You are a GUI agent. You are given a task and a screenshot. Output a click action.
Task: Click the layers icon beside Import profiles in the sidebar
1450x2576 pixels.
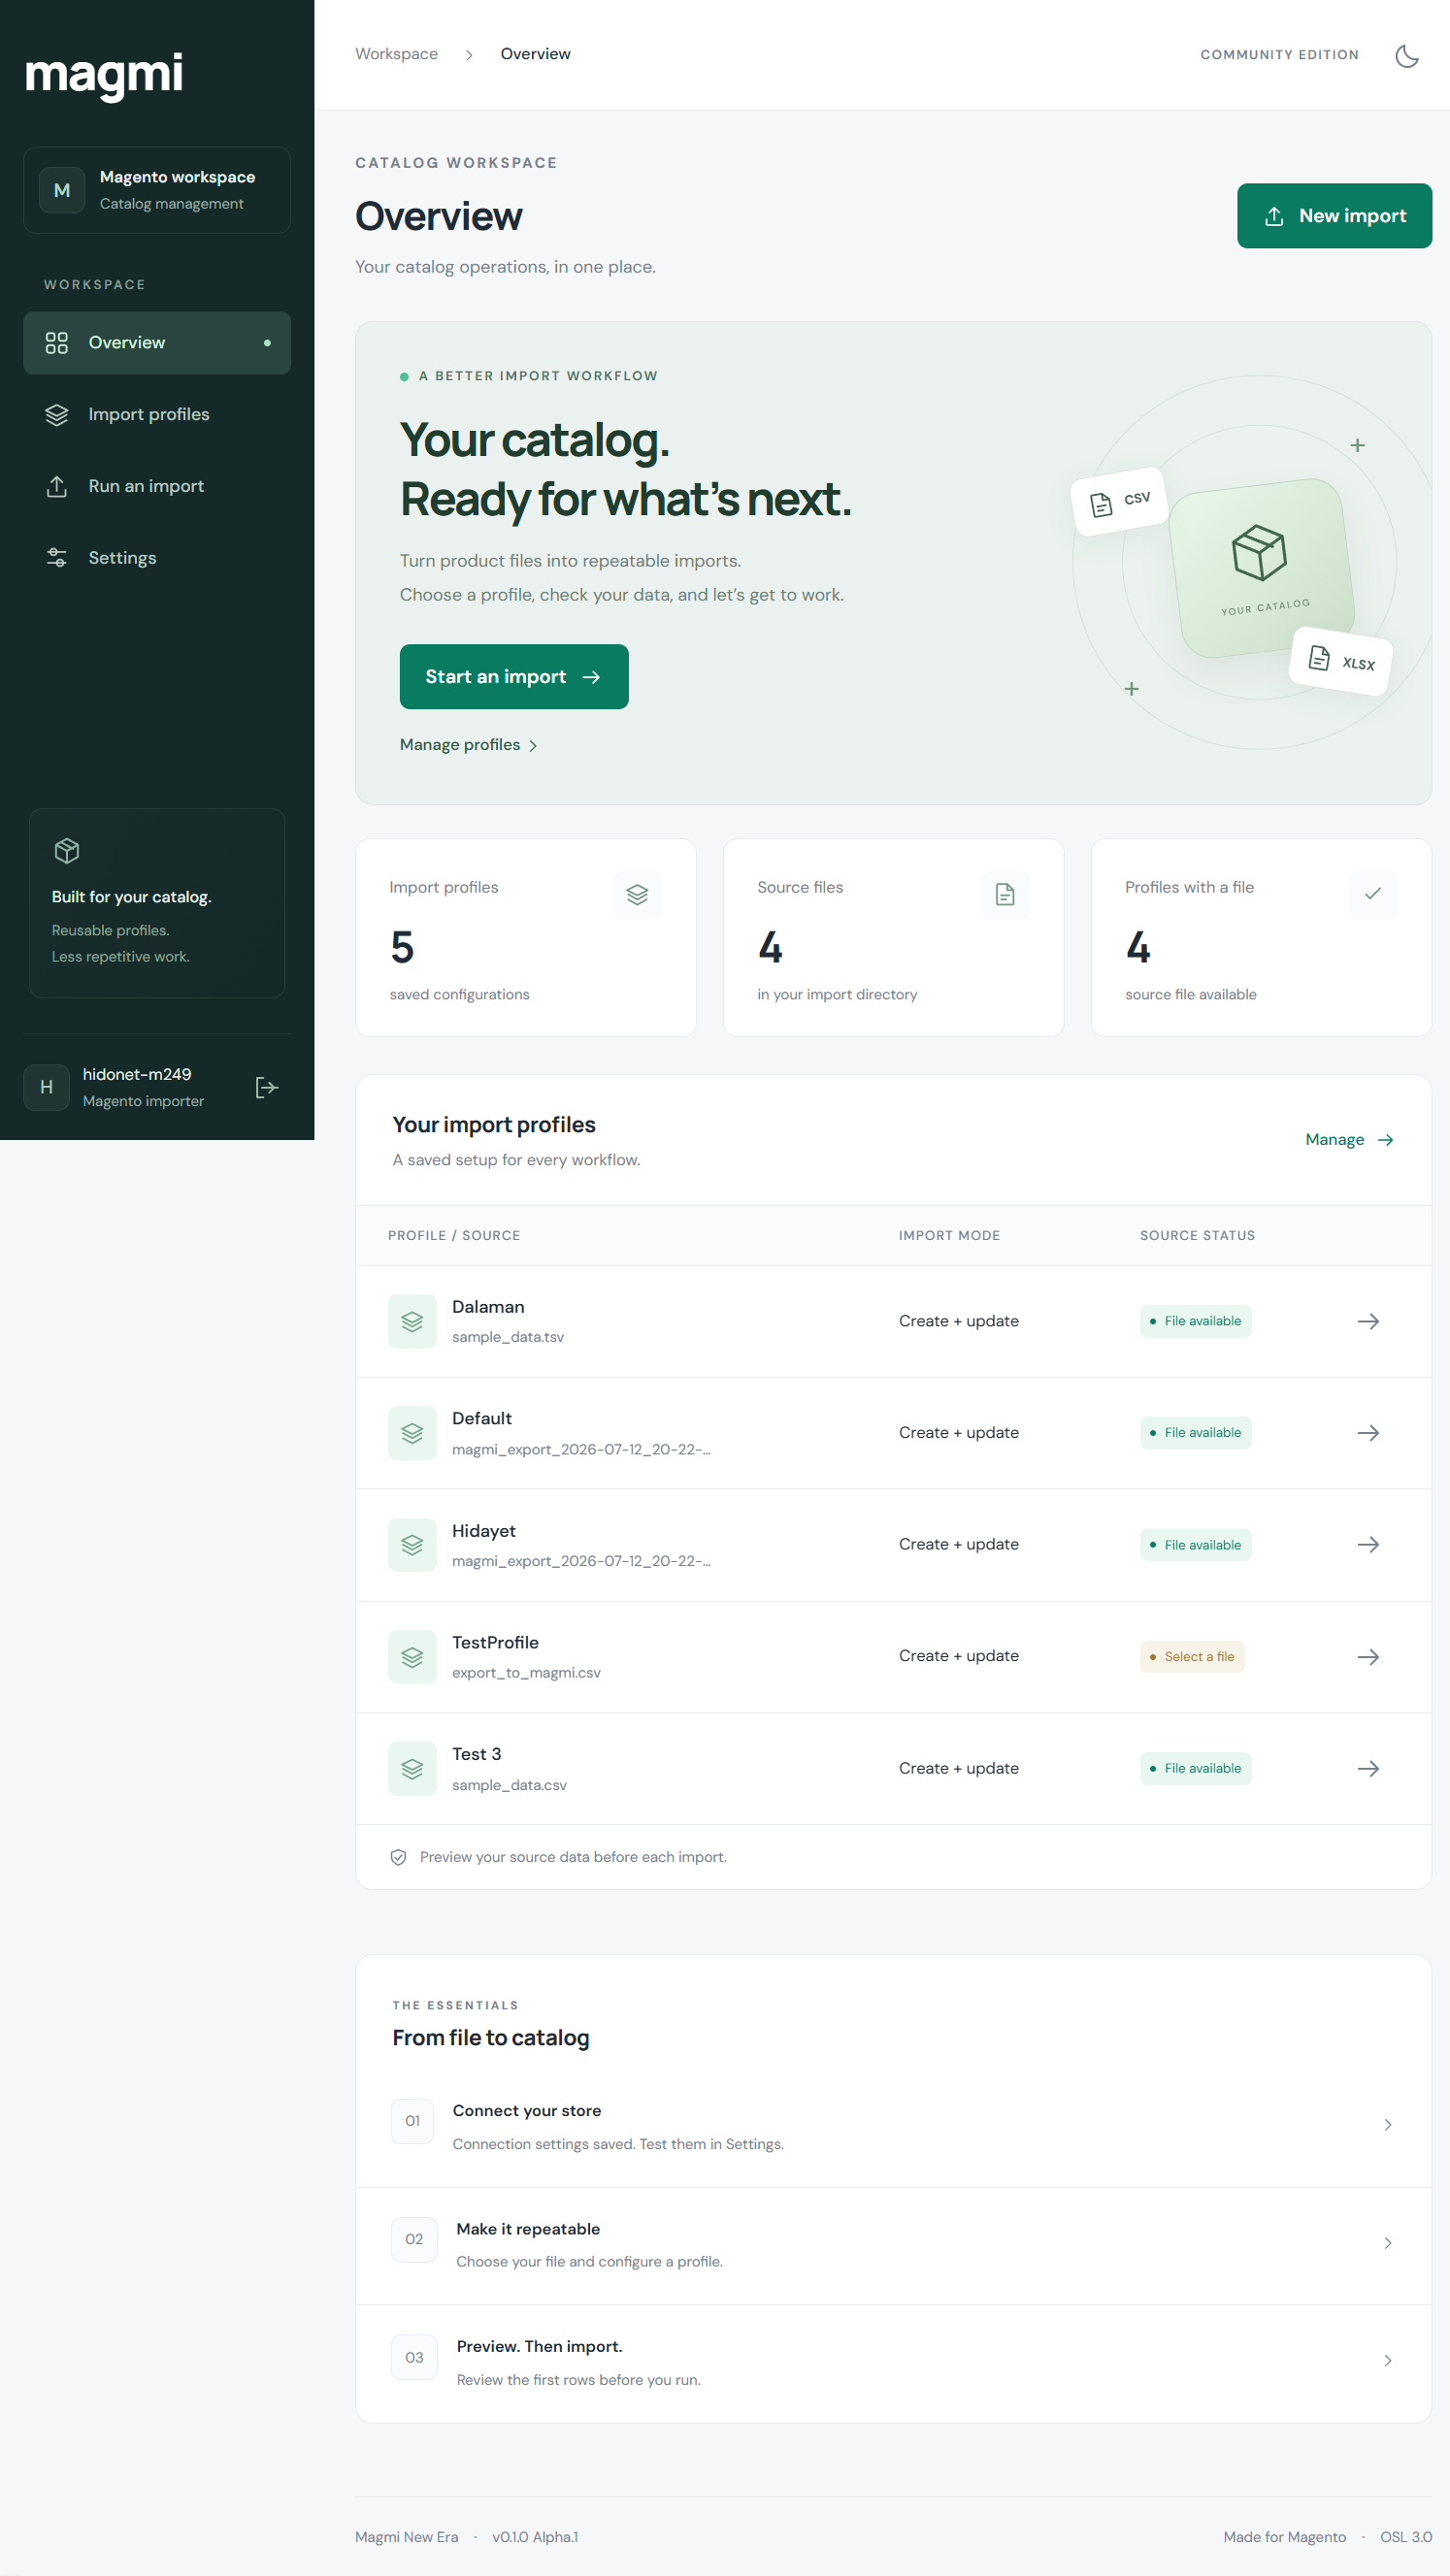(x=57, y=415)
